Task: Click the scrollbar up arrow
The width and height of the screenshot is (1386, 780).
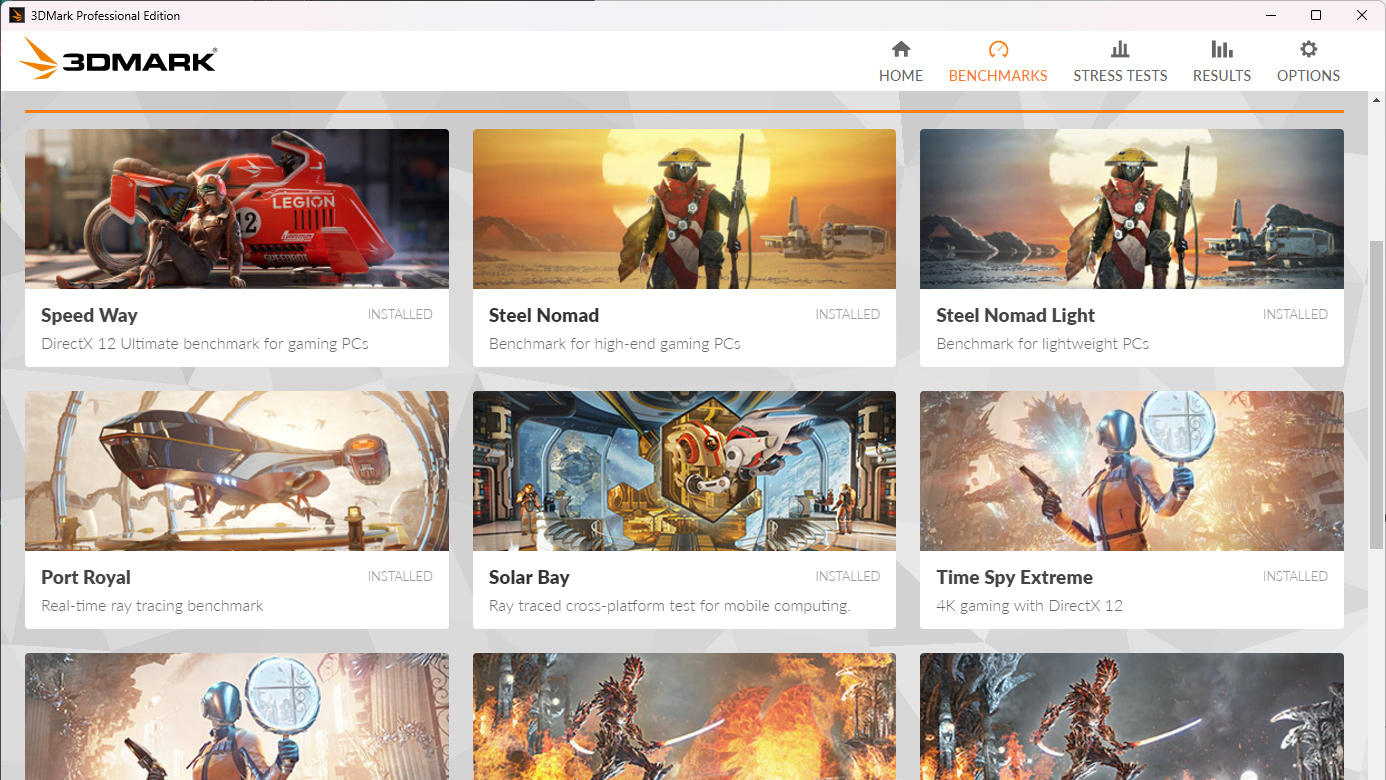Action: click(x=1377, y=99)
